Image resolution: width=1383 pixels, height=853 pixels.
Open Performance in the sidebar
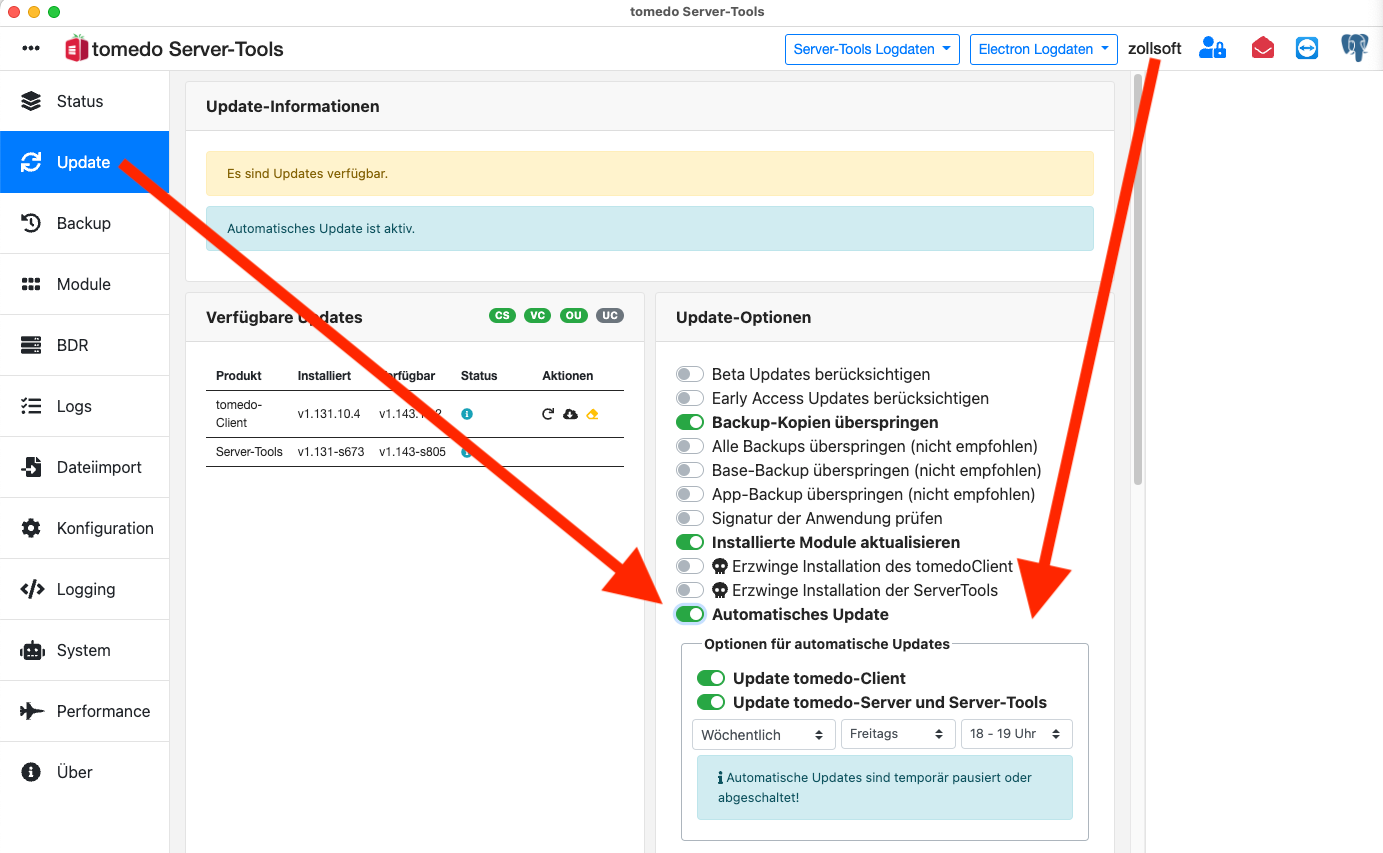84,711
